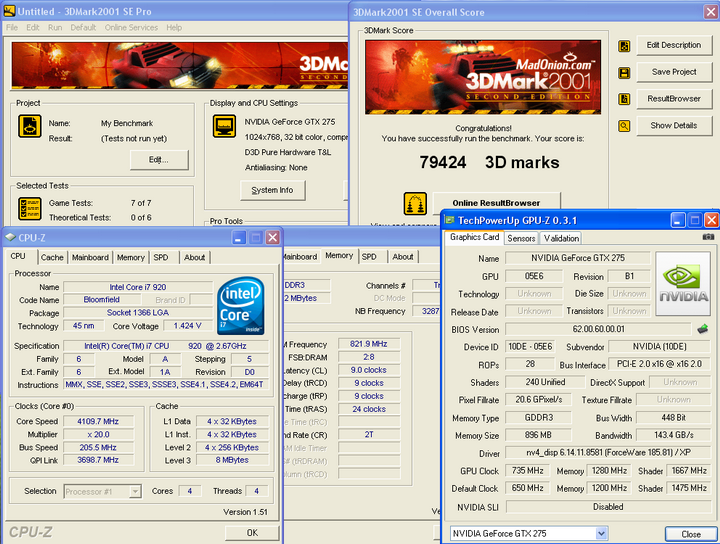This screenshot has height=544, width=720.
Task: Click the Driver version field in GPU-Z
Action: click(608, 453)
